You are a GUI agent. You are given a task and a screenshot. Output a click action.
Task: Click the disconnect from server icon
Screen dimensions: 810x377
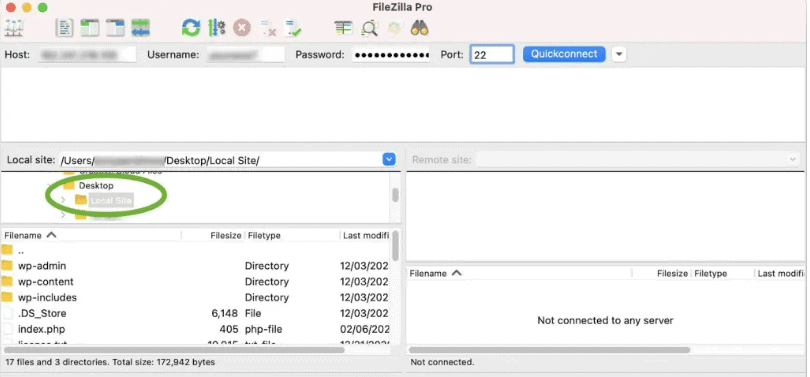(268, 28)
